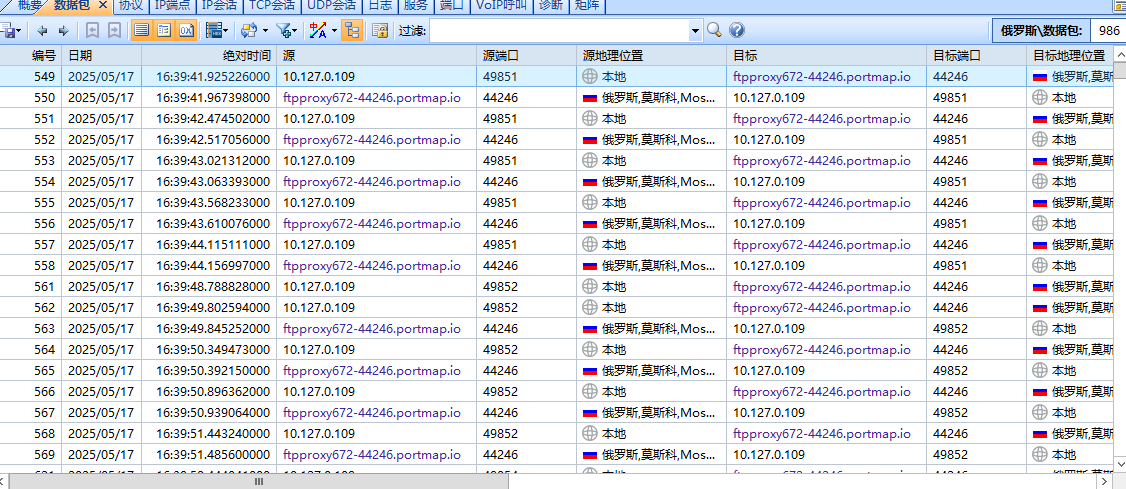This screenshot has height=489, width=1126.
Task: Click the two-arrows refresh icon in toolbar
Action: coord(247,31)
